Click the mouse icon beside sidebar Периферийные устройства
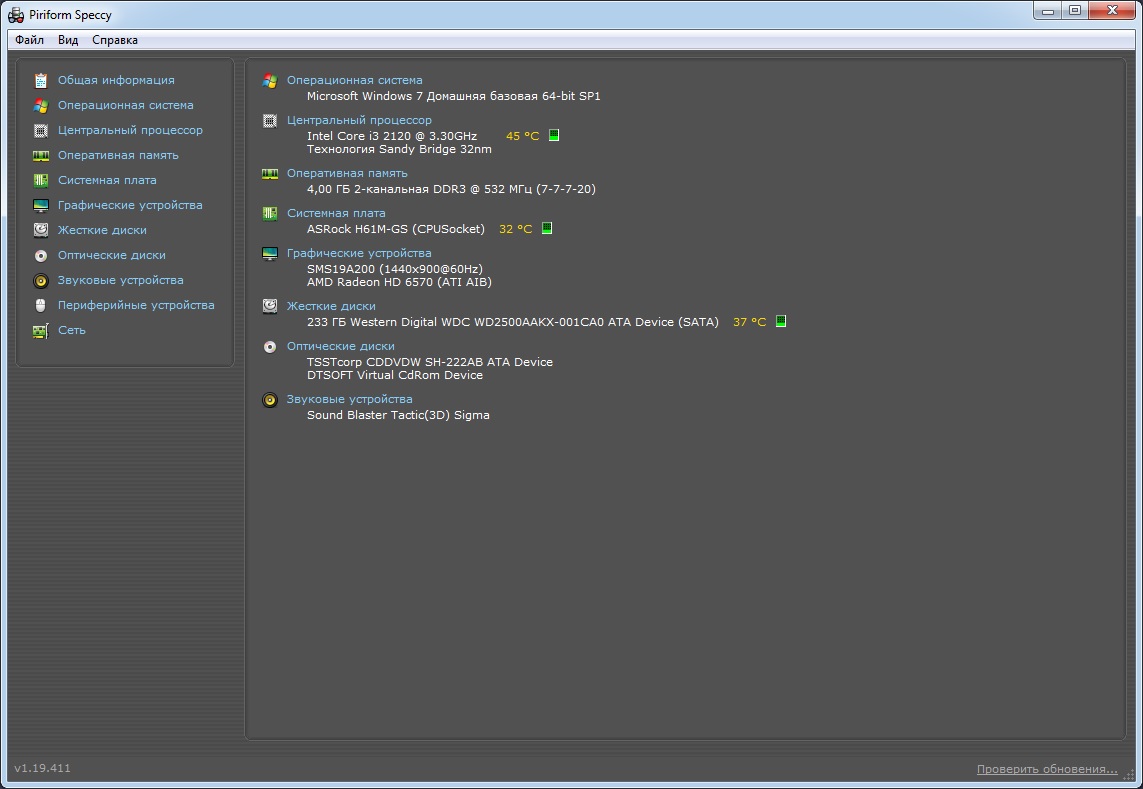 (41, 305)
